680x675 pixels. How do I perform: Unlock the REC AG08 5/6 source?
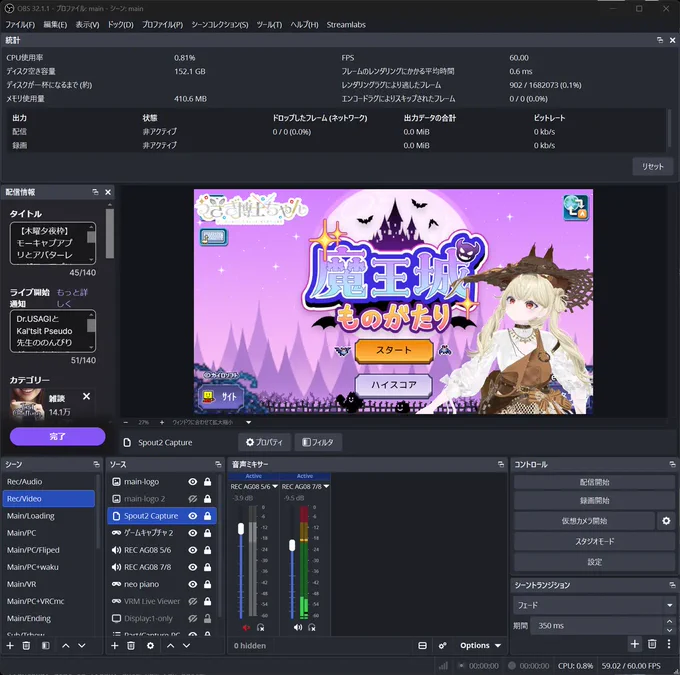click(208, 550)
